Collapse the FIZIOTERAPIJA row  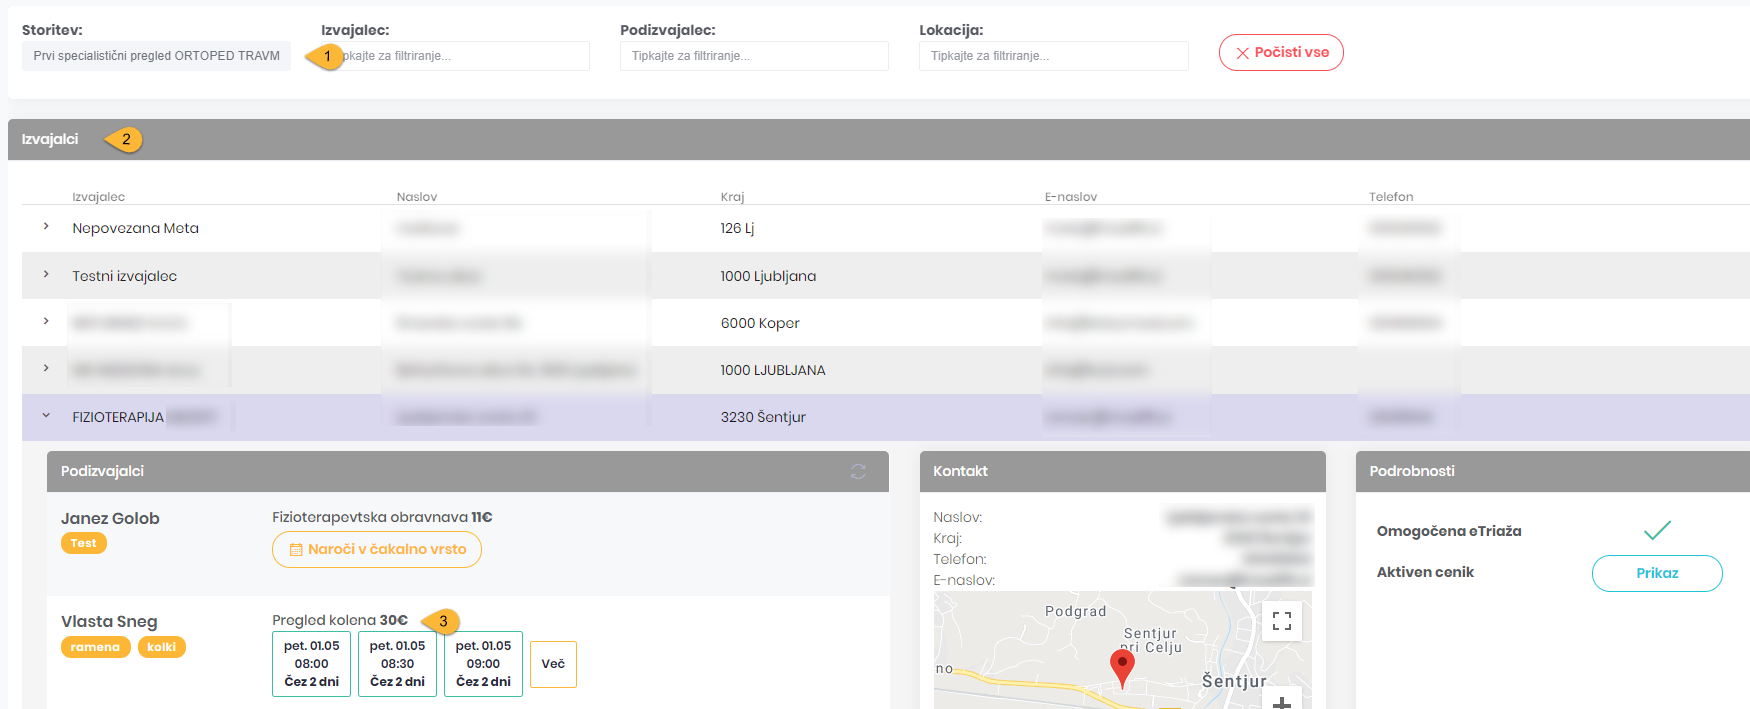(46, 416)
